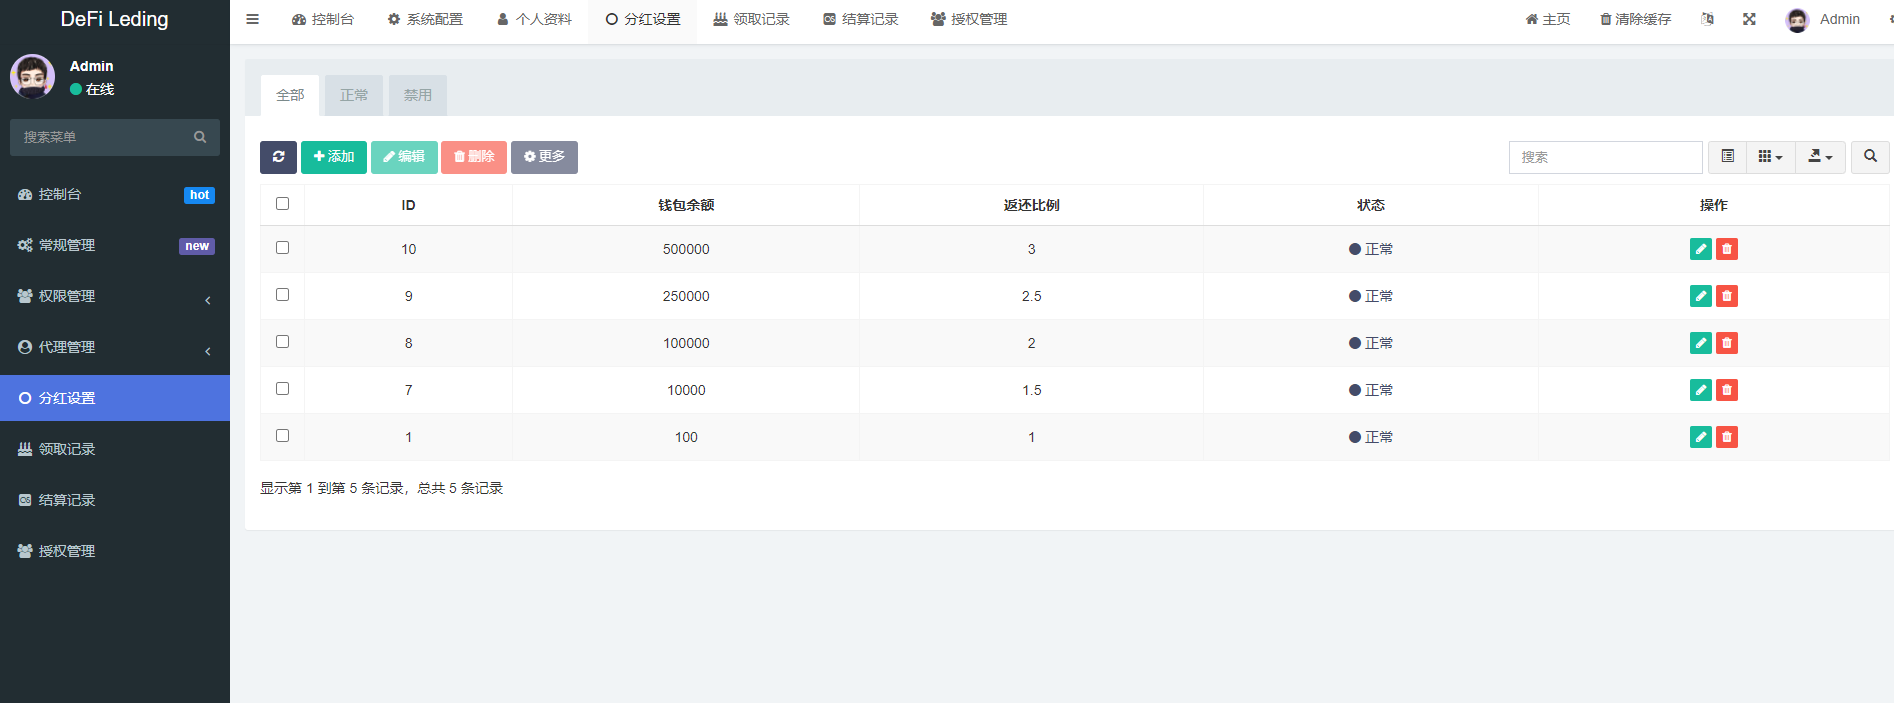Switch to the 禁用 tab
The image size is (1894, 703).
(417, 95)
